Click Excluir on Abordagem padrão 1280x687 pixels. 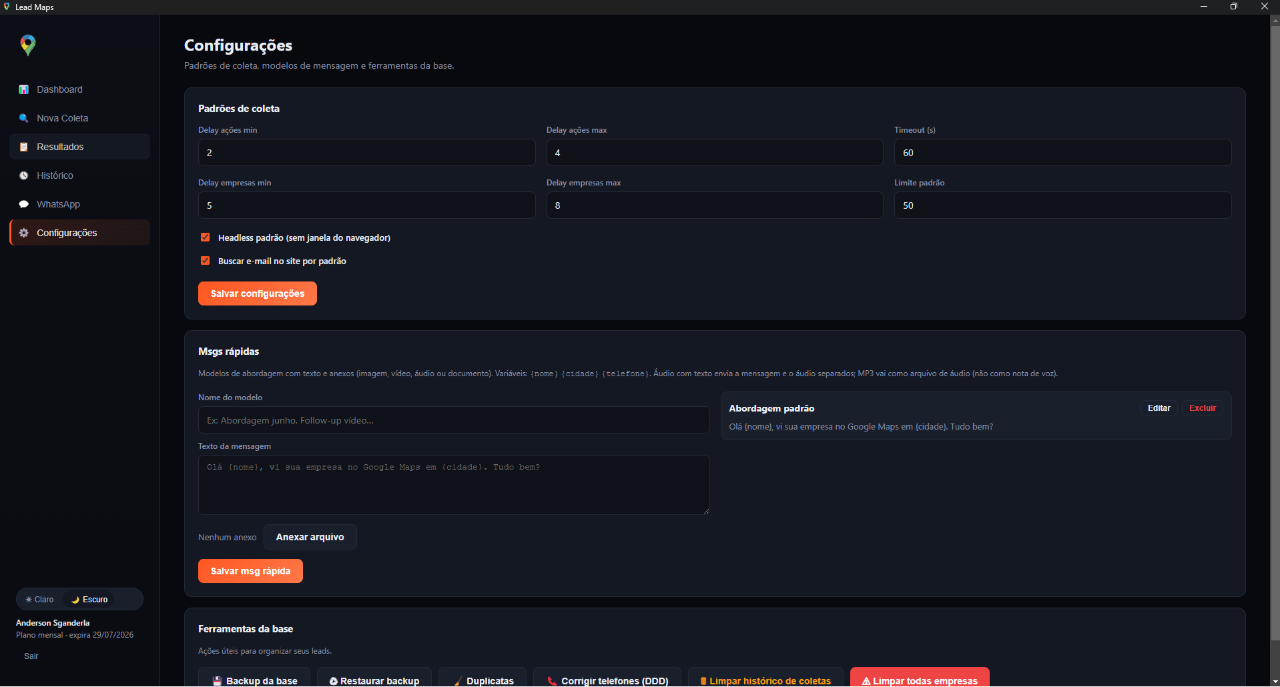click(x=1203, y=408)
